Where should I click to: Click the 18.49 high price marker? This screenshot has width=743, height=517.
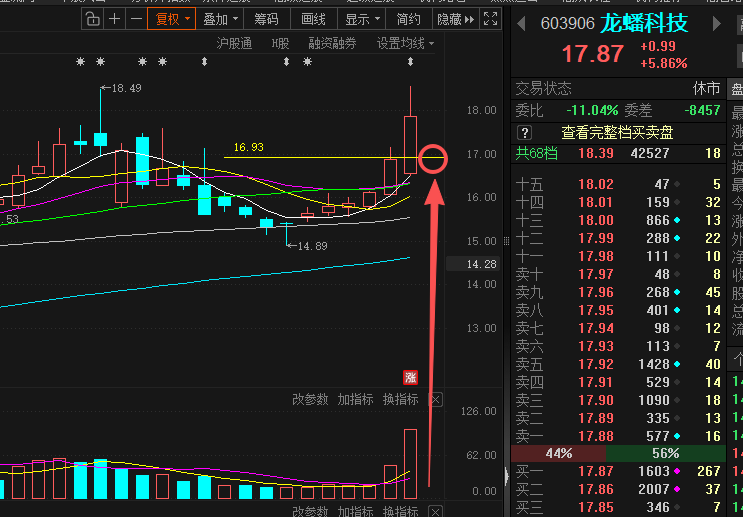point(121,88)
